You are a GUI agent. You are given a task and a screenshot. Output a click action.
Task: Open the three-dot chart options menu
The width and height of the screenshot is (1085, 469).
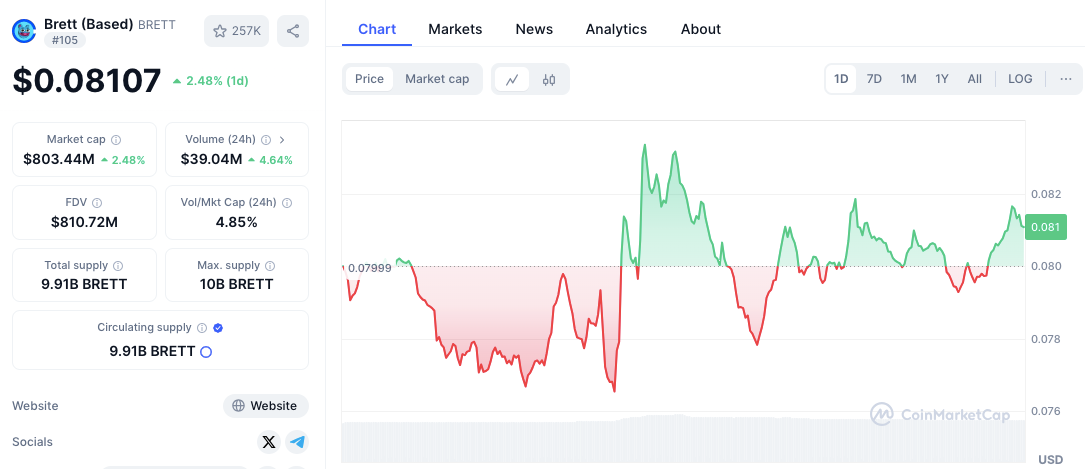click(x=1066, y=79)
